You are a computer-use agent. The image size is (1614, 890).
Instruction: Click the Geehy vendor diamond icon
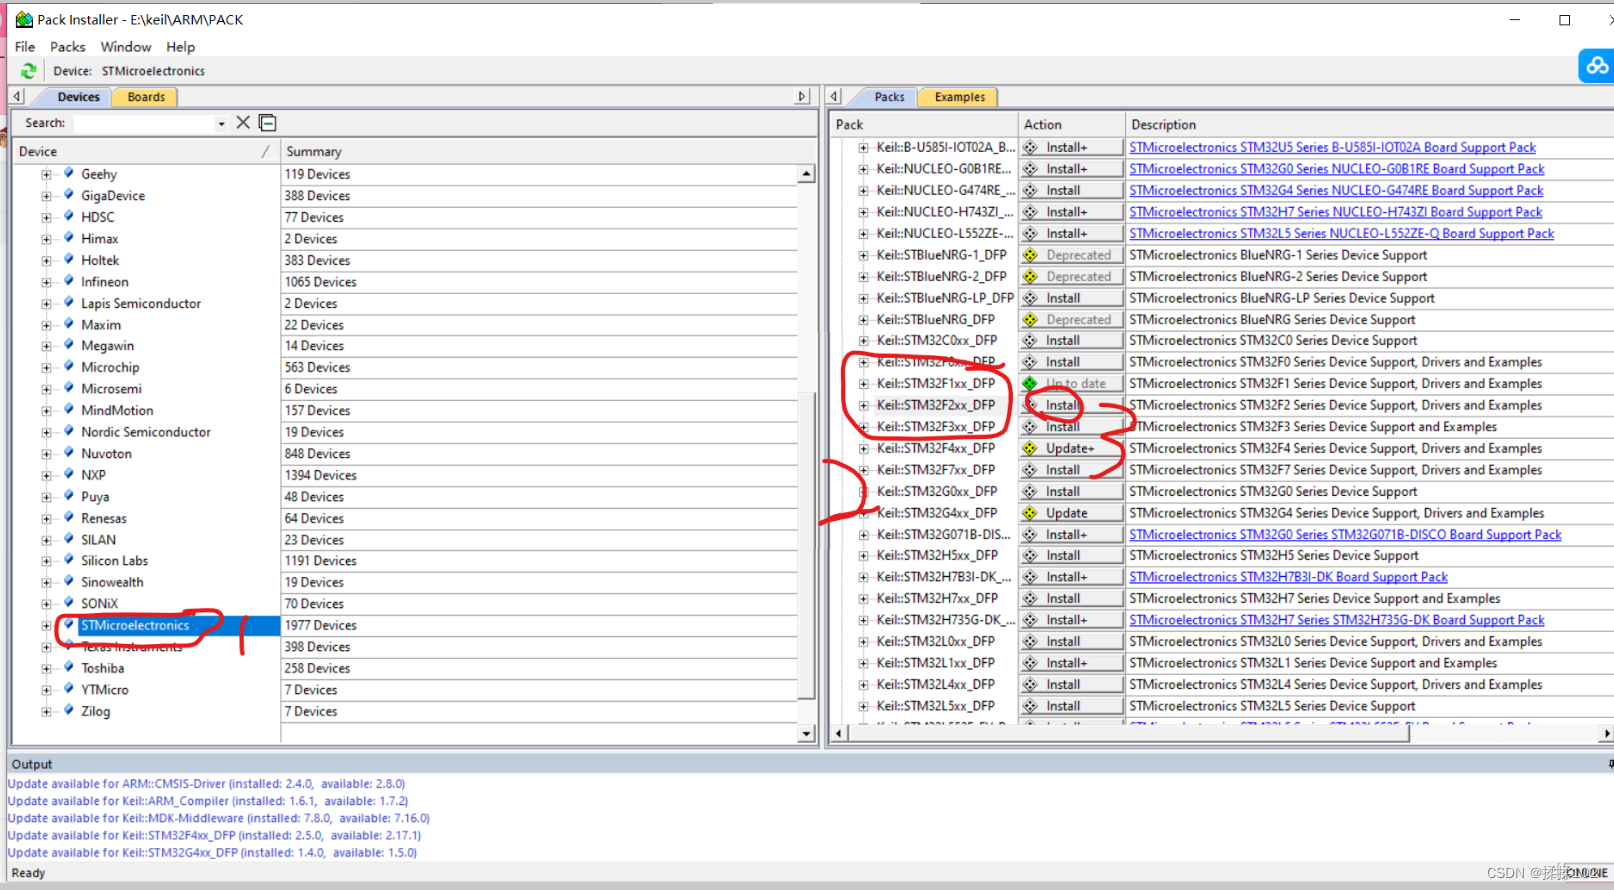coord(69,173)
